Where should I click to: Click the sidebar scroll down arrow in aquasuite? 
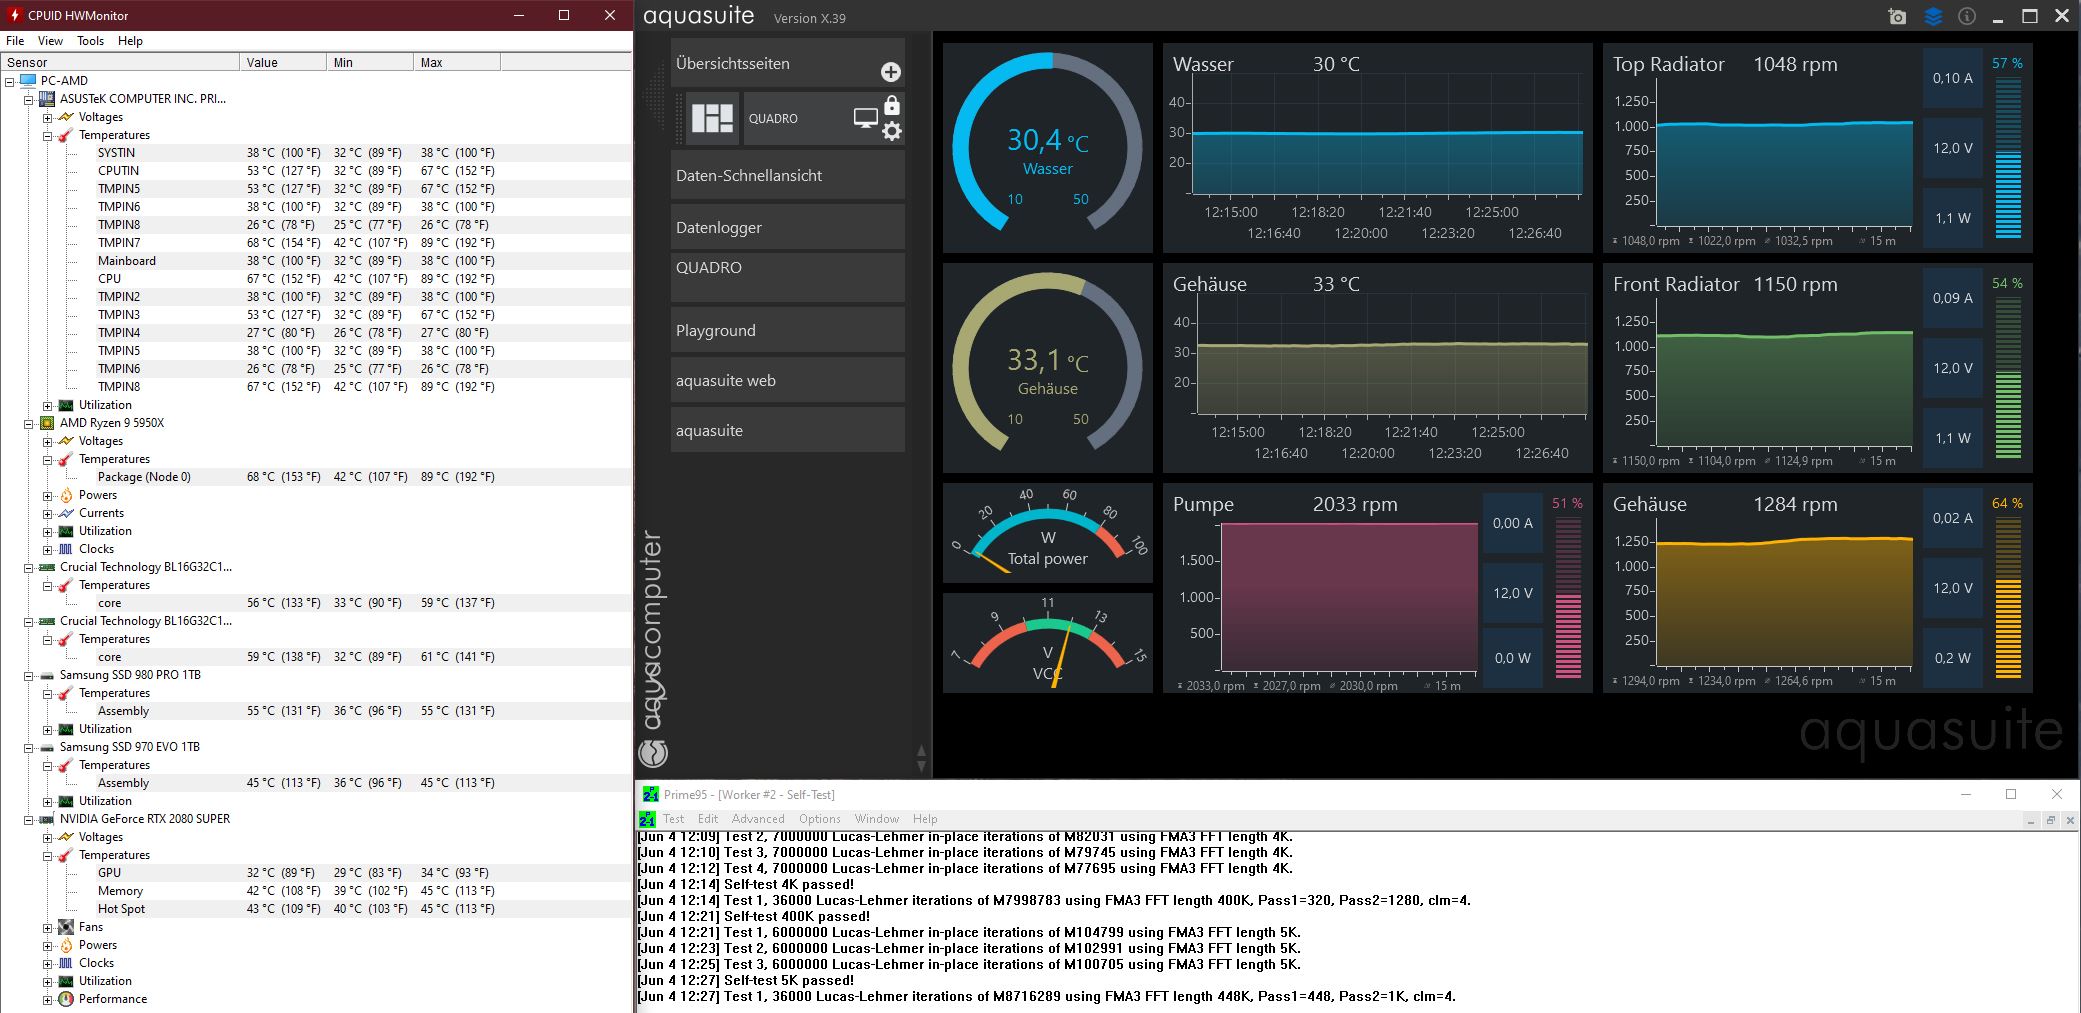pyautogui.click(x=921, y=766)
